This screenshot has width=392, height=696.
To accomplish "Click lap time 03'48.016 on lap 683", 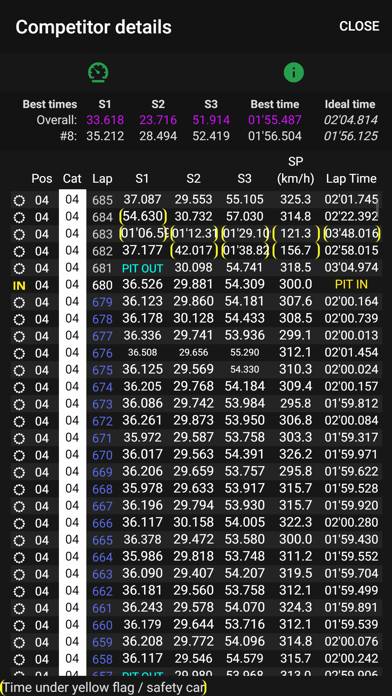I will 351,234.
